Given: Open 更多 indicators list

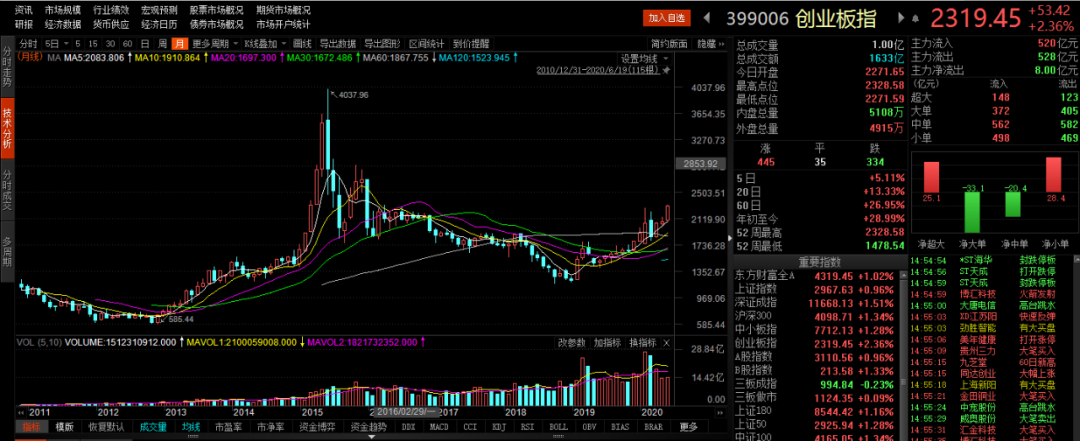Looking at the screenshot, I should point(689,427).
